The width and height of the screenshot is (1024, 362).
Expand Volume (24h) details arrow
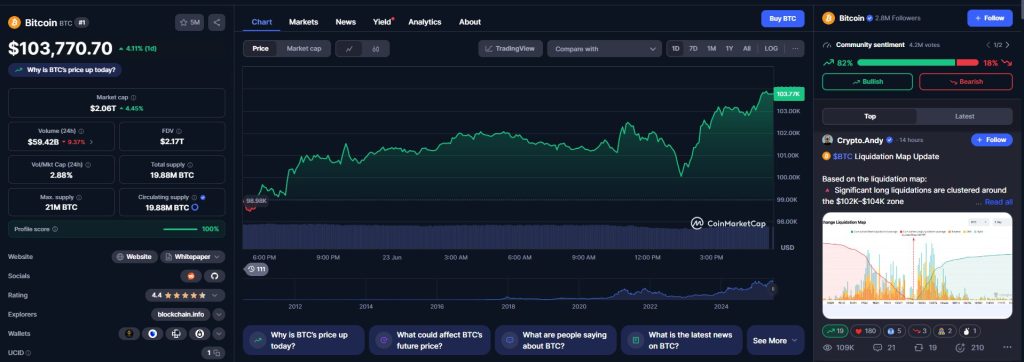pos(91,142)
